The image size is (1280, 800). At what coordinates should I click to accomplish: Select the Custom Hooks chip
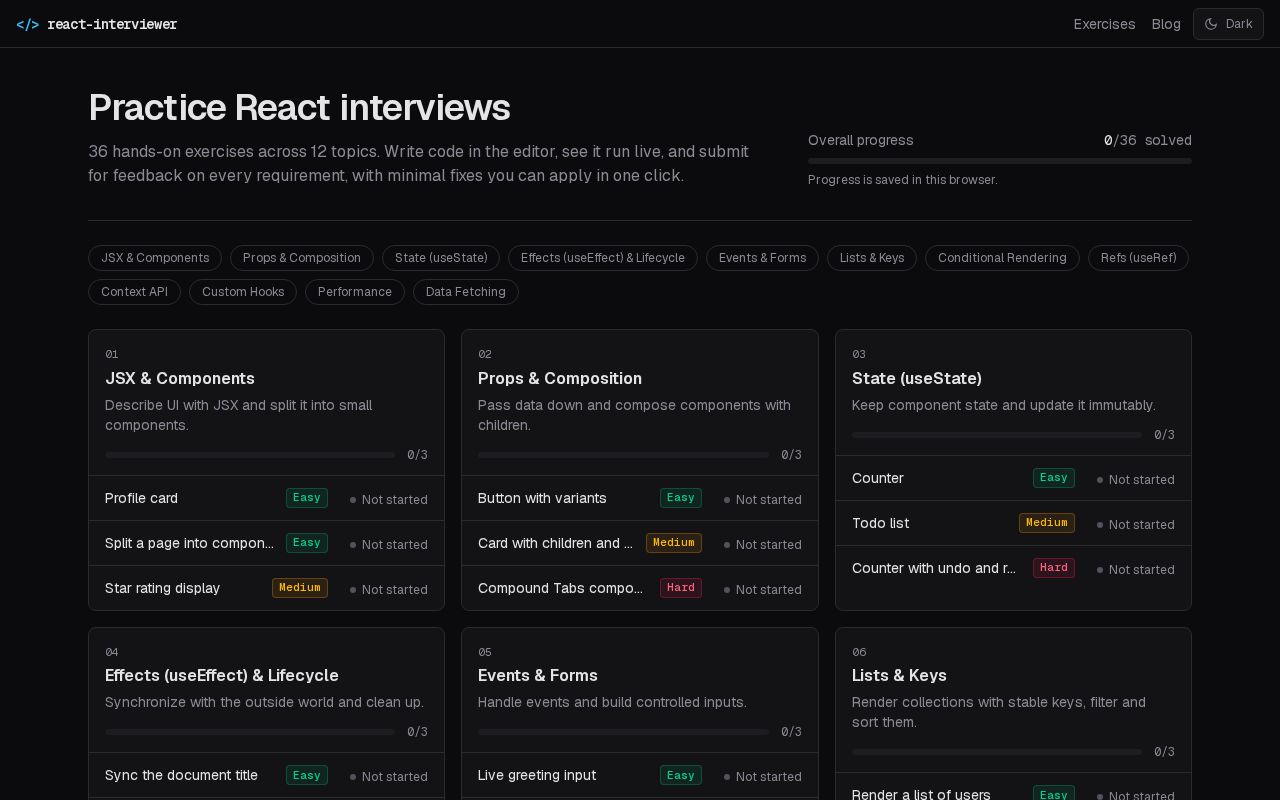(x=243, y=292)
